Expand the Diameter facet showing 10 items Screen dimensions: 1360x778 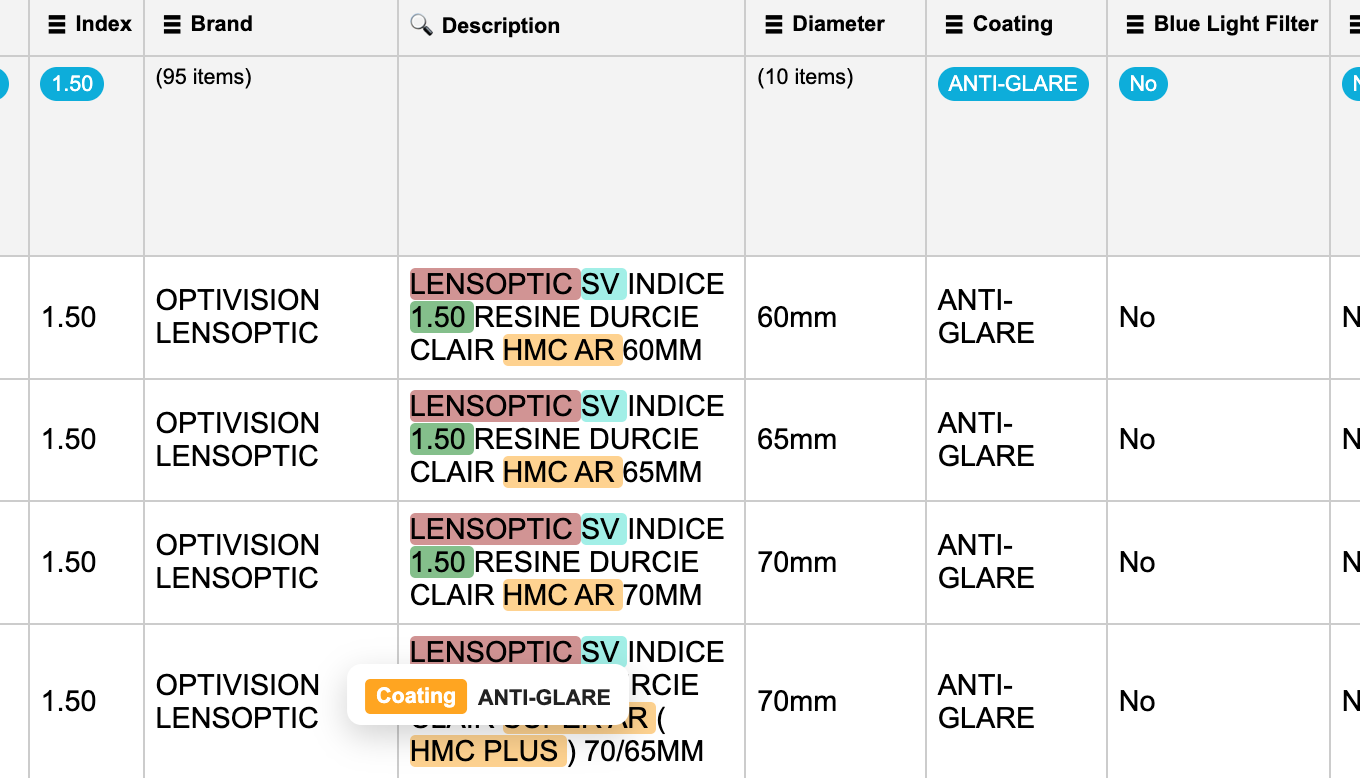(805, 77)
